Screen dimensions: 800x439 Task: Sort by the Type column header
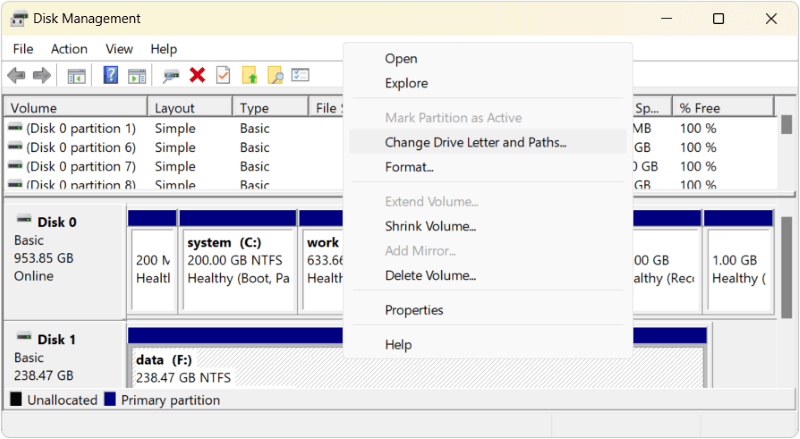tap(270, 108)
